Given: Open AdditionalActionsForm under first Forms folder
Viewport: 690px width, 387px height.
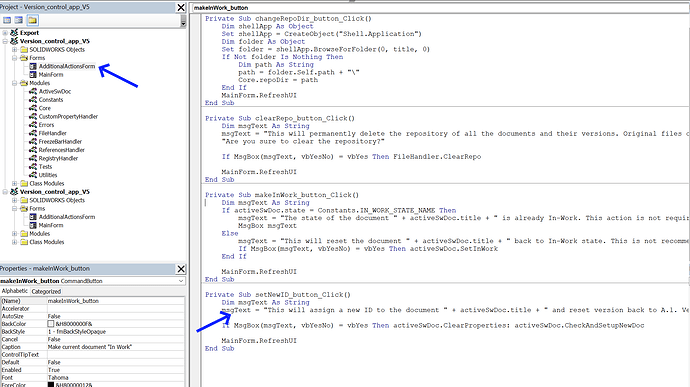Looking at the screenshot, I should pyautogui.click(x=67, y=66).
